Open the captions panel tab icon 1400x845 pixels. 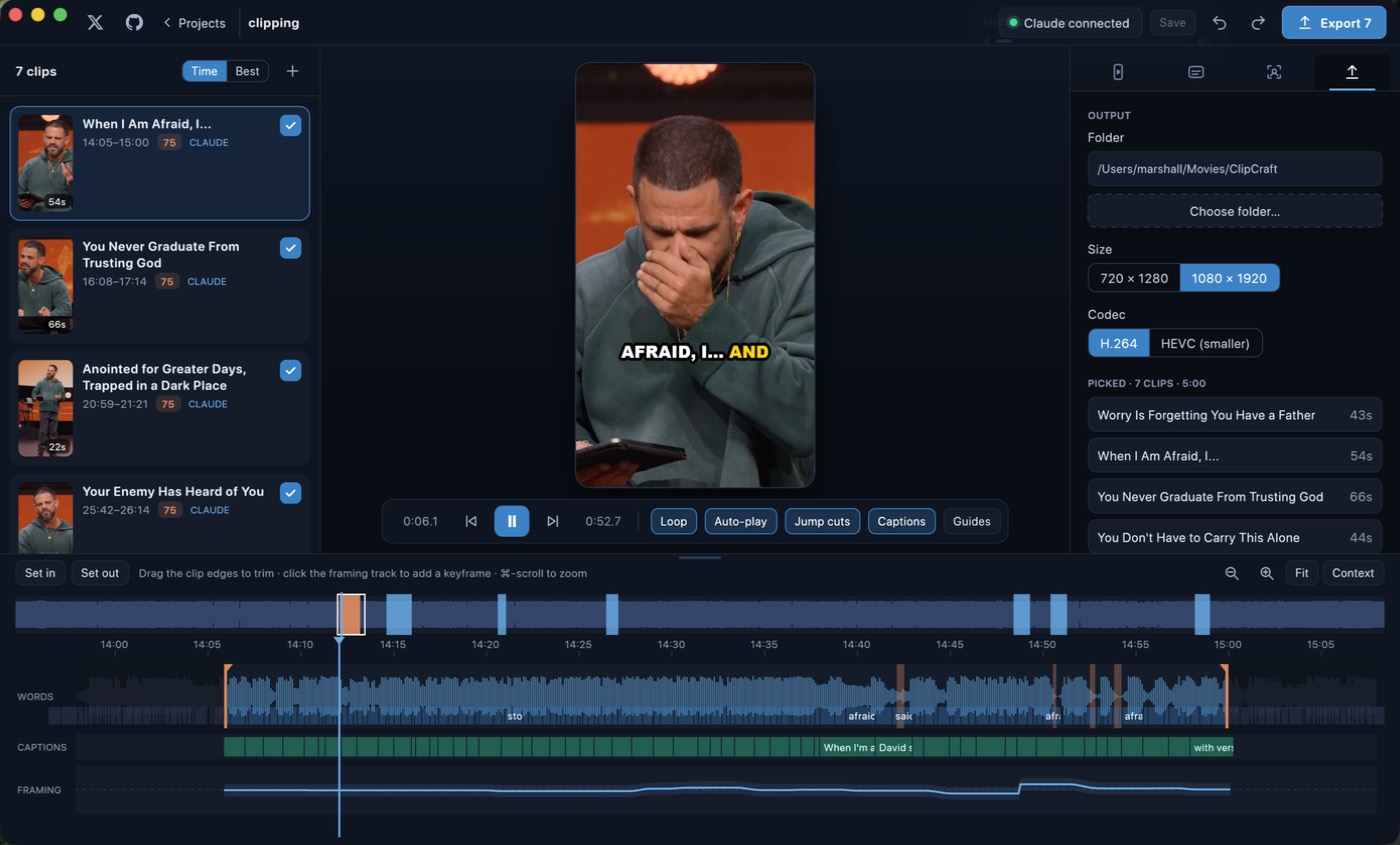(x=1196, y=72)
